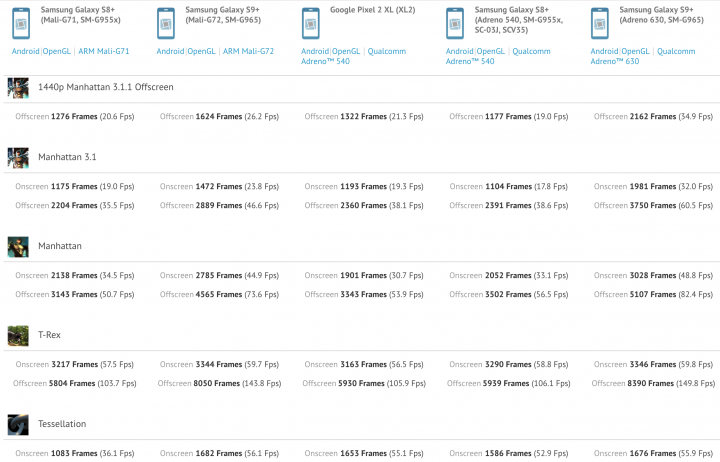Click the Offscreen 1177 Frames (19.0 Fps) result
The height and width of the screenshot is (462, 720).
509,117
